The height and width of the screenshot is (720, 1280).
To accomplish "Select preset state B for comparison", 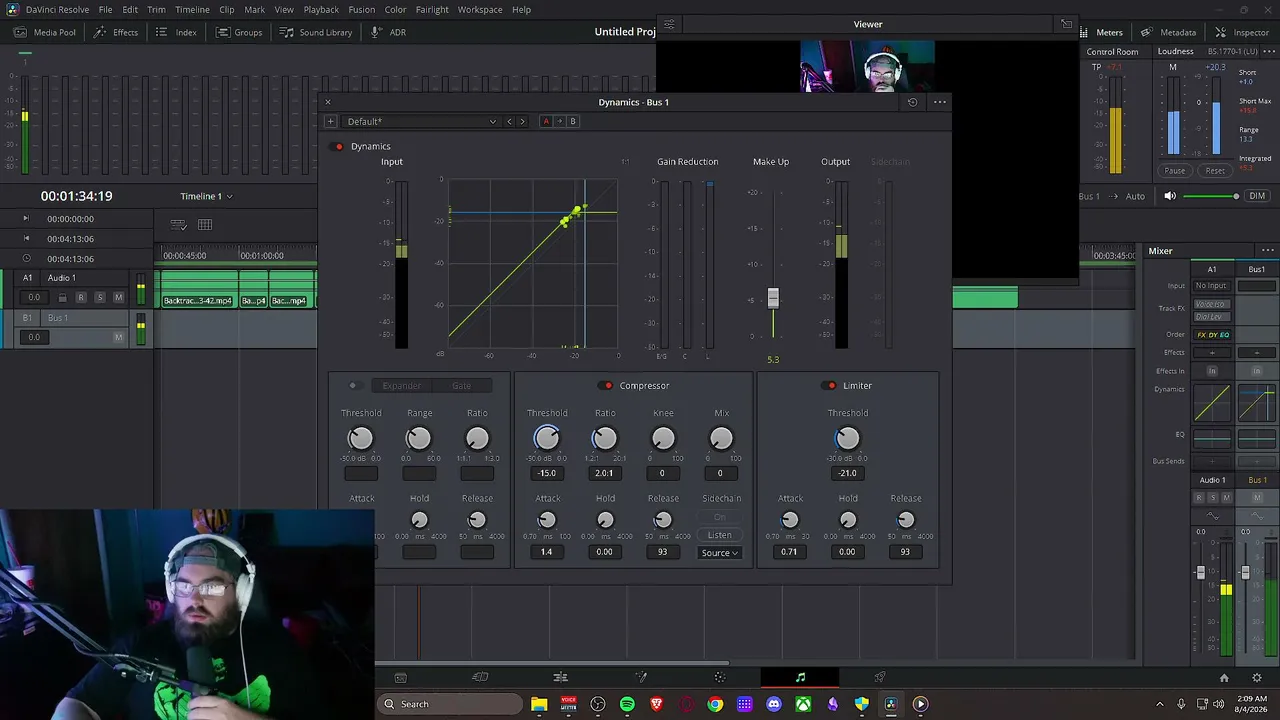I will click(x=573, y=121).
